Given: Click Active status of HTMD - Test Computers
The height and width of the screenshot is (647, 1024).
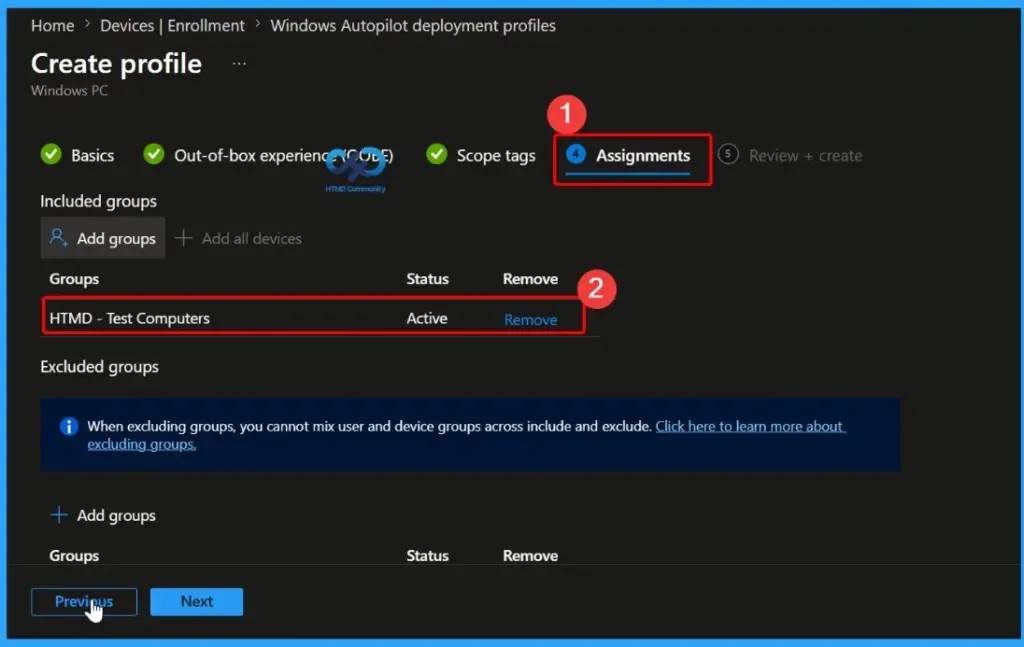Looking at the screenshot, I should pos(427,318).
